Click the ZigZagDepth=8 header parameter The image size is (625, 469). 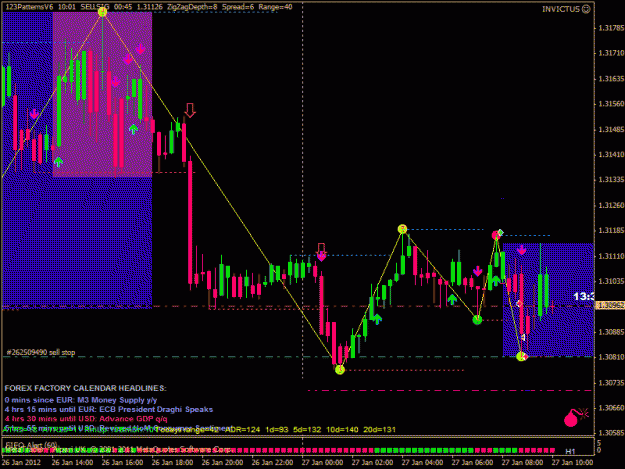[x=192, y=7]
